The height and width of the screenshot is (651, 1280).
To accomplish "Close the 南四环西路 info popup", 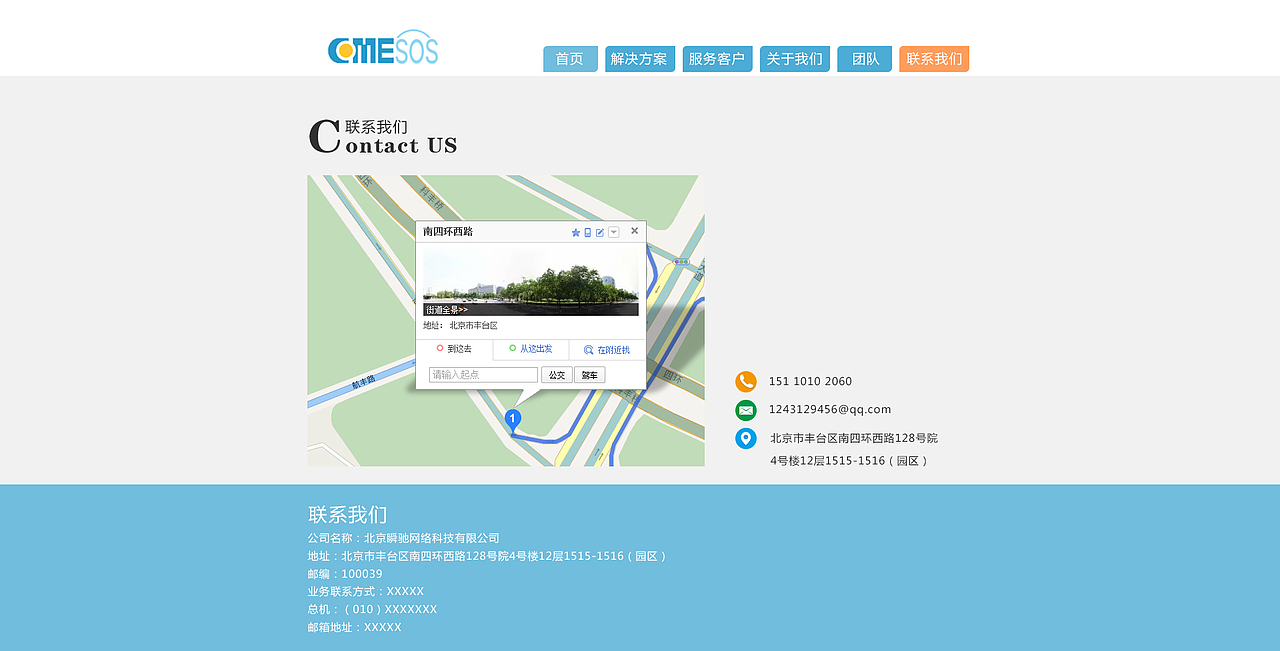I will tap(634, 231).
